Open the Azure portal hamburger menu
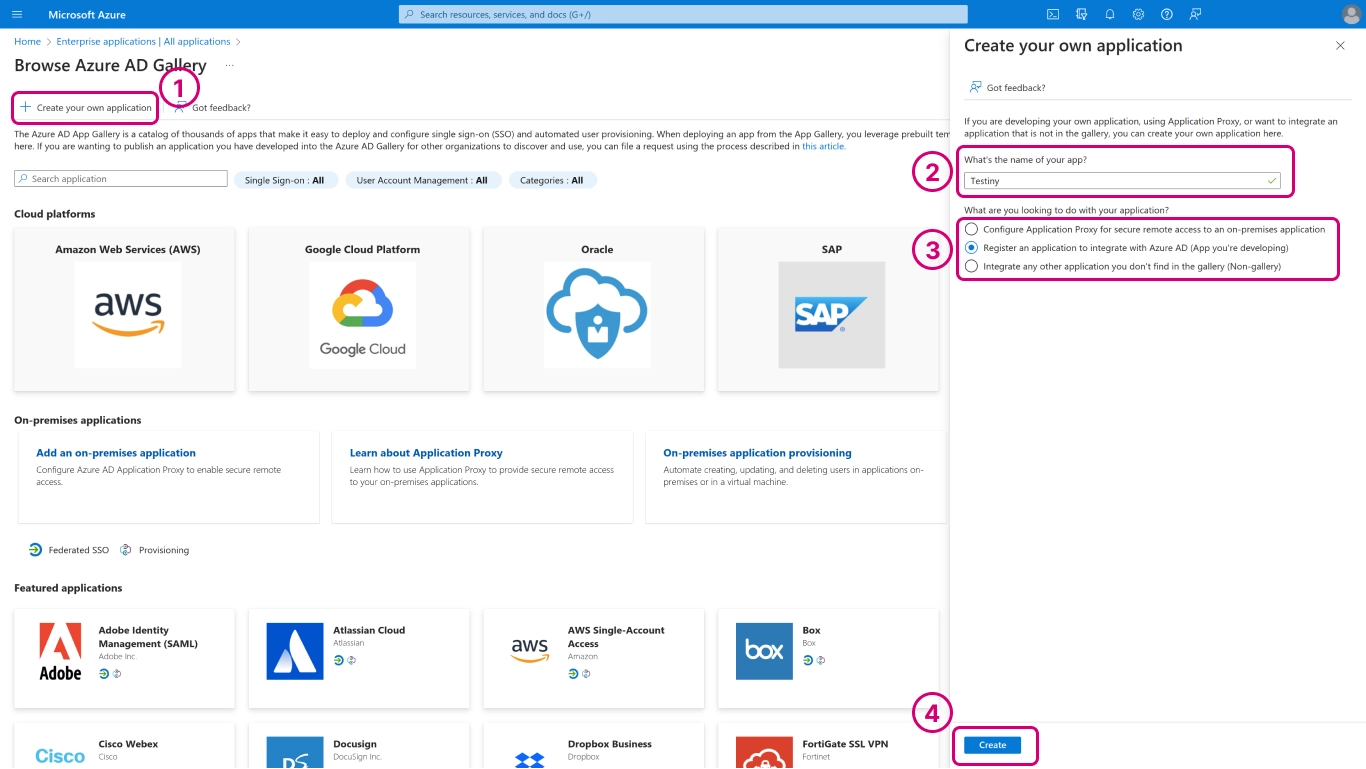Screen dimensions: 1366x769 tap(17, 15)
